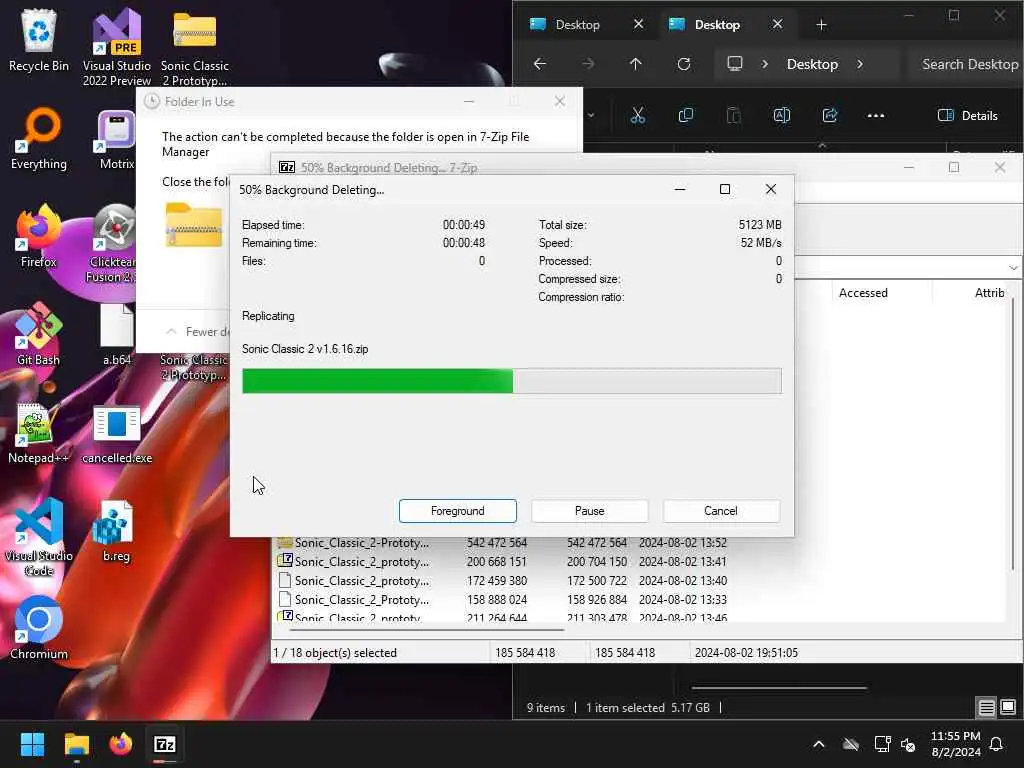Image resolution: width=1024 pixels, height=768 pixels.
Task: Switch to first Desktop tab in Explorer
Action: pyautogui.click(x=577, y=25)
